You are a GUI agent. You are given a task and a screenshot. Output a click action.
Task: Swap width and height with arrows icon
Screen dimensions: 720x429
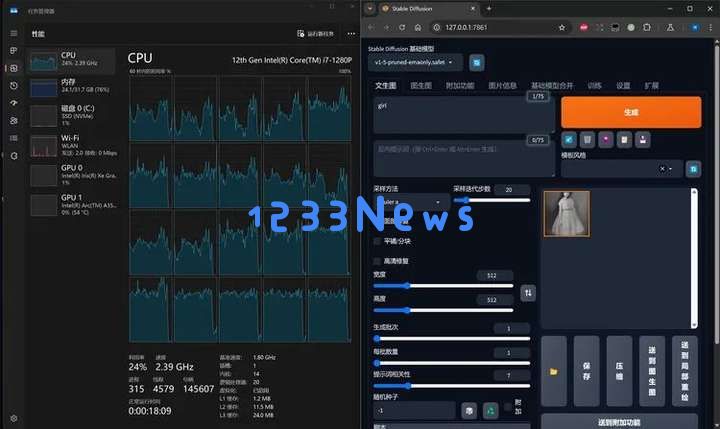tap(528, 293)
